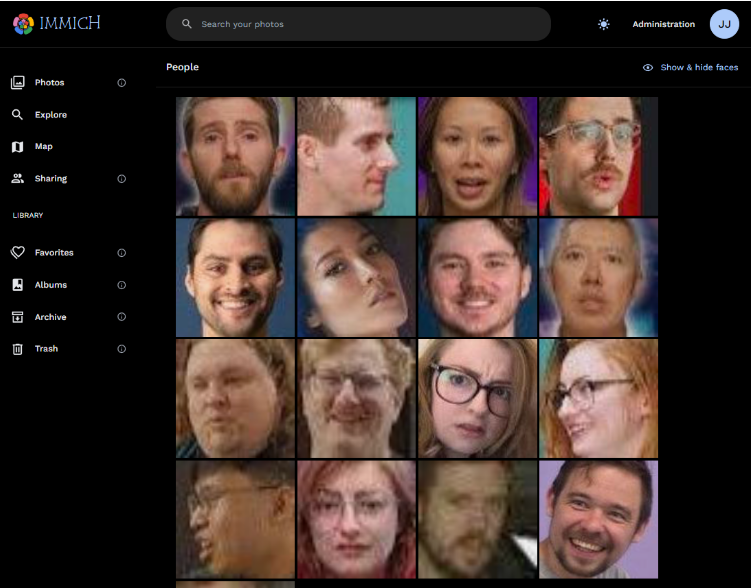The width and height of the screenshot is (751, 588).
Task: Open glasses man on red background
Action: click(598, 157)
